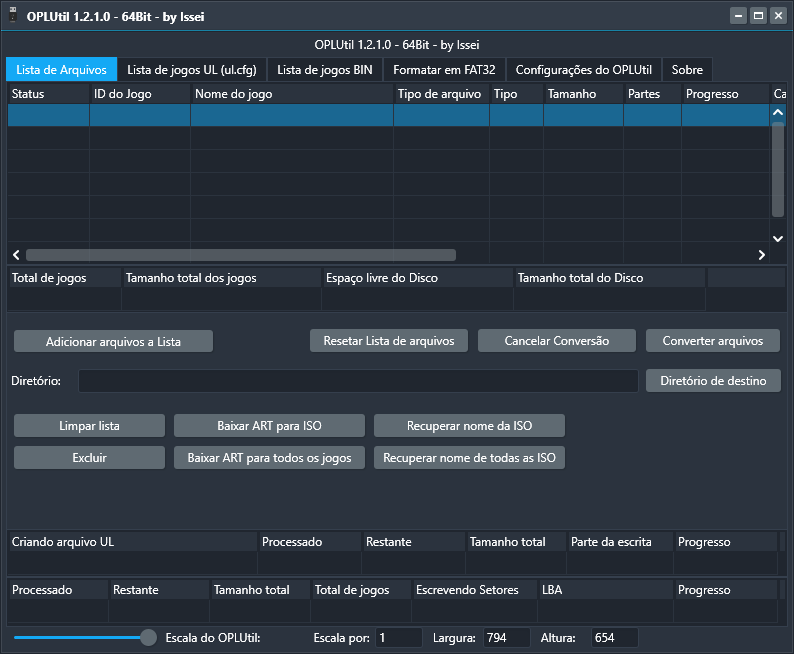Go to the Sobre tab
794x654 pixels.
pyautogui.click(x=687, y=70)
